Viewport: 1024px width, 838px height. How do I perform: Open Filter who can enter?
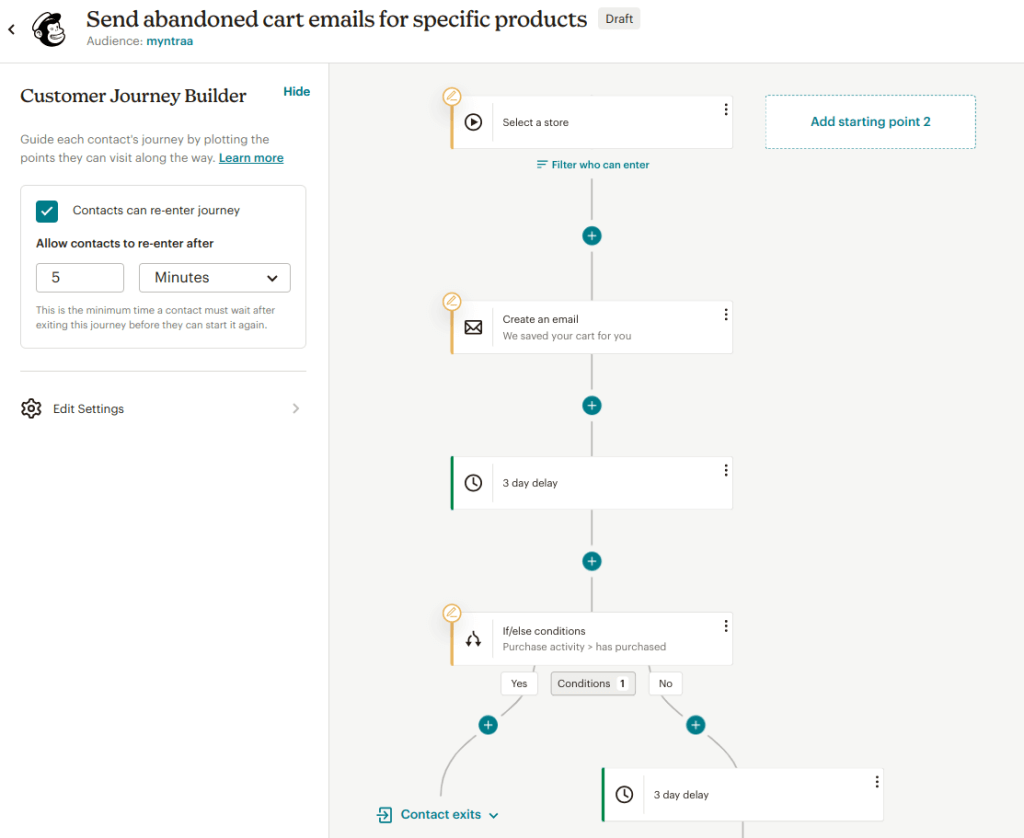click(593, 165)
